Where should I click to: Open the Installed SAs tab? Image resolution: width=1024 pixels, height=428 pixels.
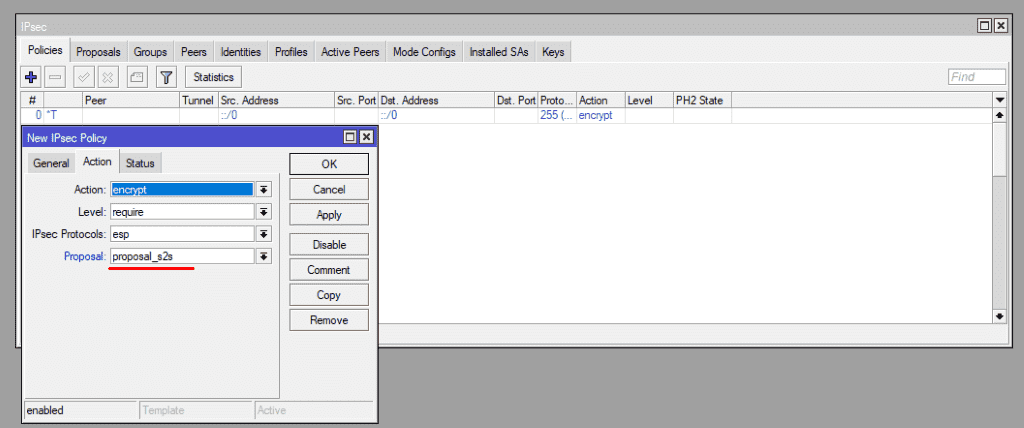[499, 52]
